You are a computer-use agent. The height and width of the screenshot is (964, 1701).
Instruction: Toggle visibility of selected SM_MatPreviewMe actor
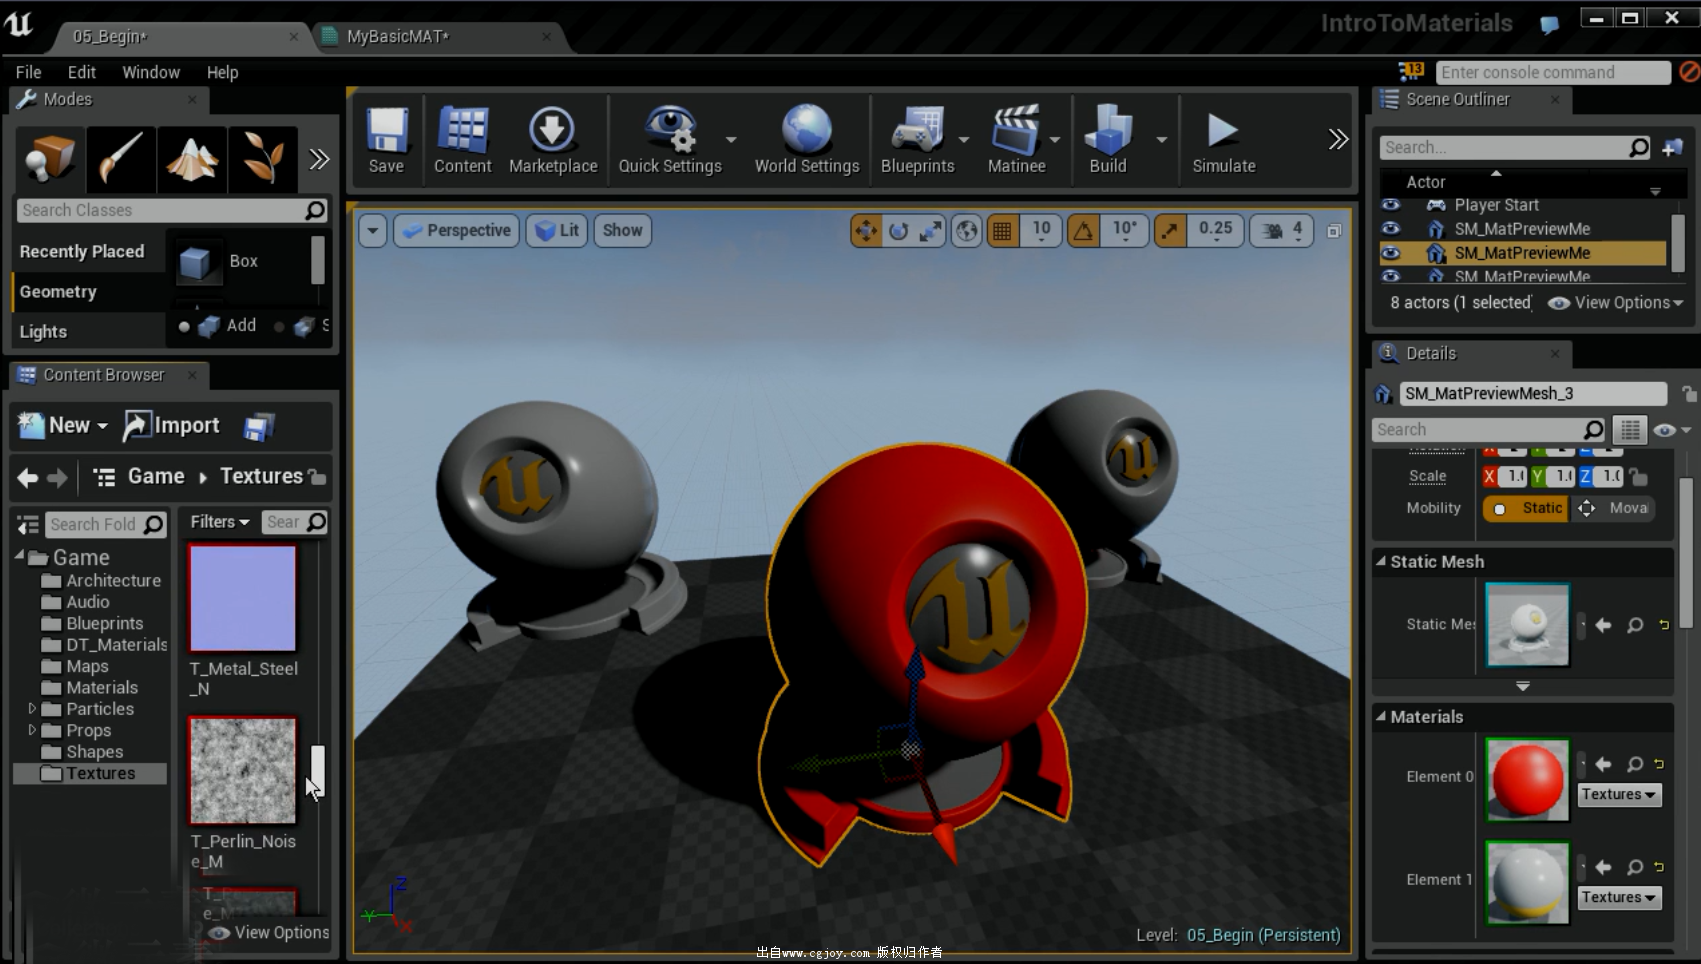click(1390, 253)
